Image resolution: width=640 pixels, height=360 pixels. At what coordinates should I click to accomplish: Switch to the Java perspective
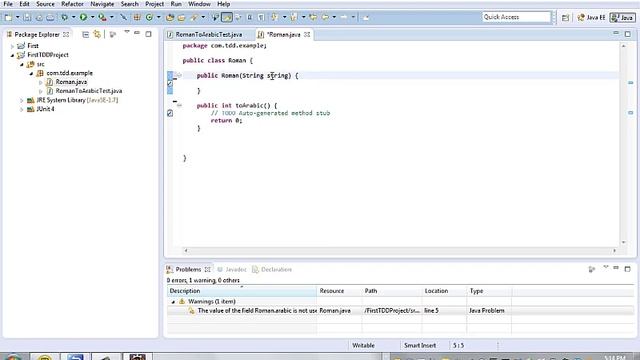click(x=622, y=18)
